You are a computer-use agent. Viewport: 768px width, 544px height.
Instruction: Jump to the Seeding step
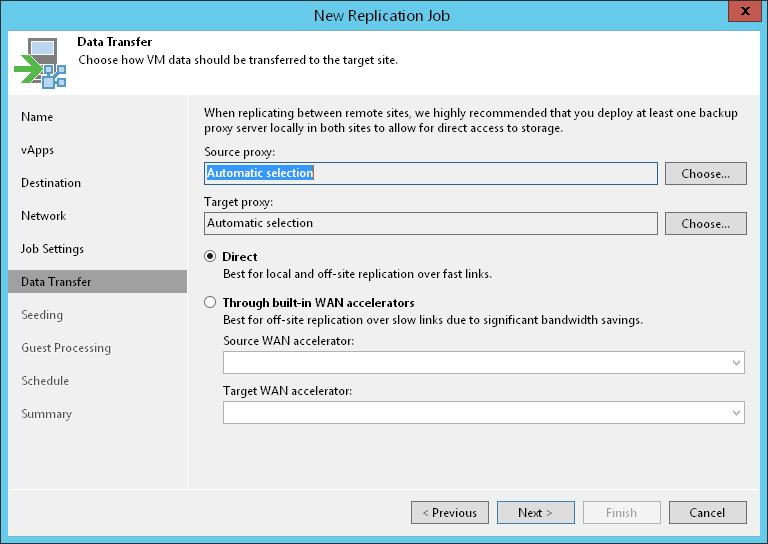click(42, 315)
